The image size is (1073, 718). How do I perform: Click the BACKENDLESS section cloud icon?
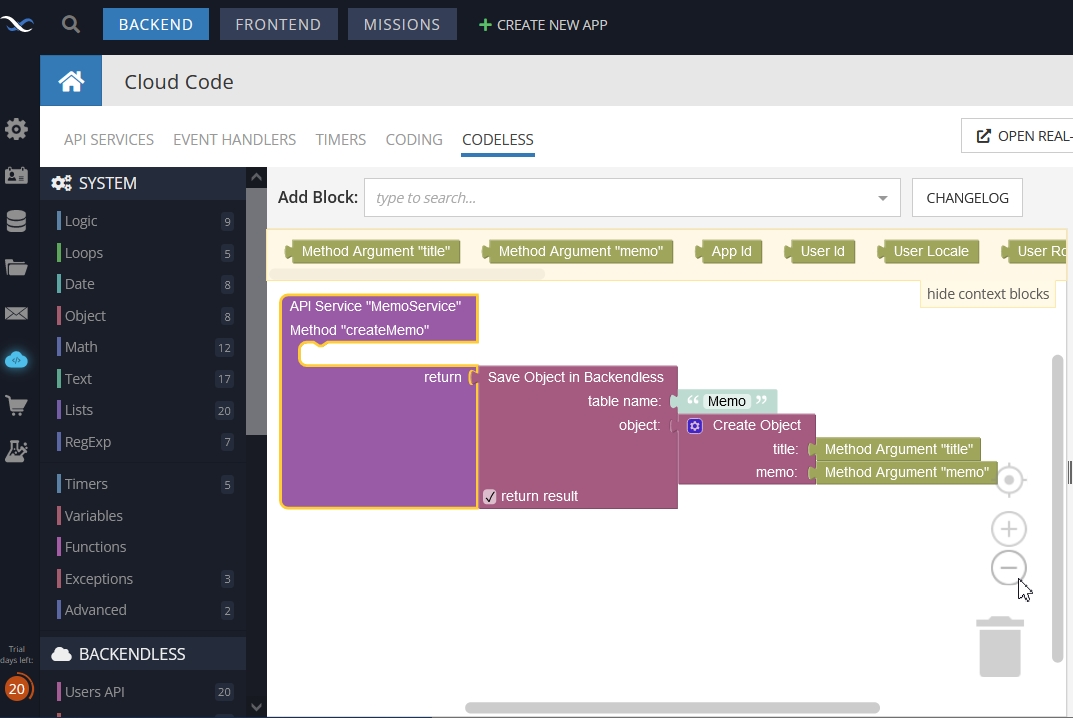point(62,654)
